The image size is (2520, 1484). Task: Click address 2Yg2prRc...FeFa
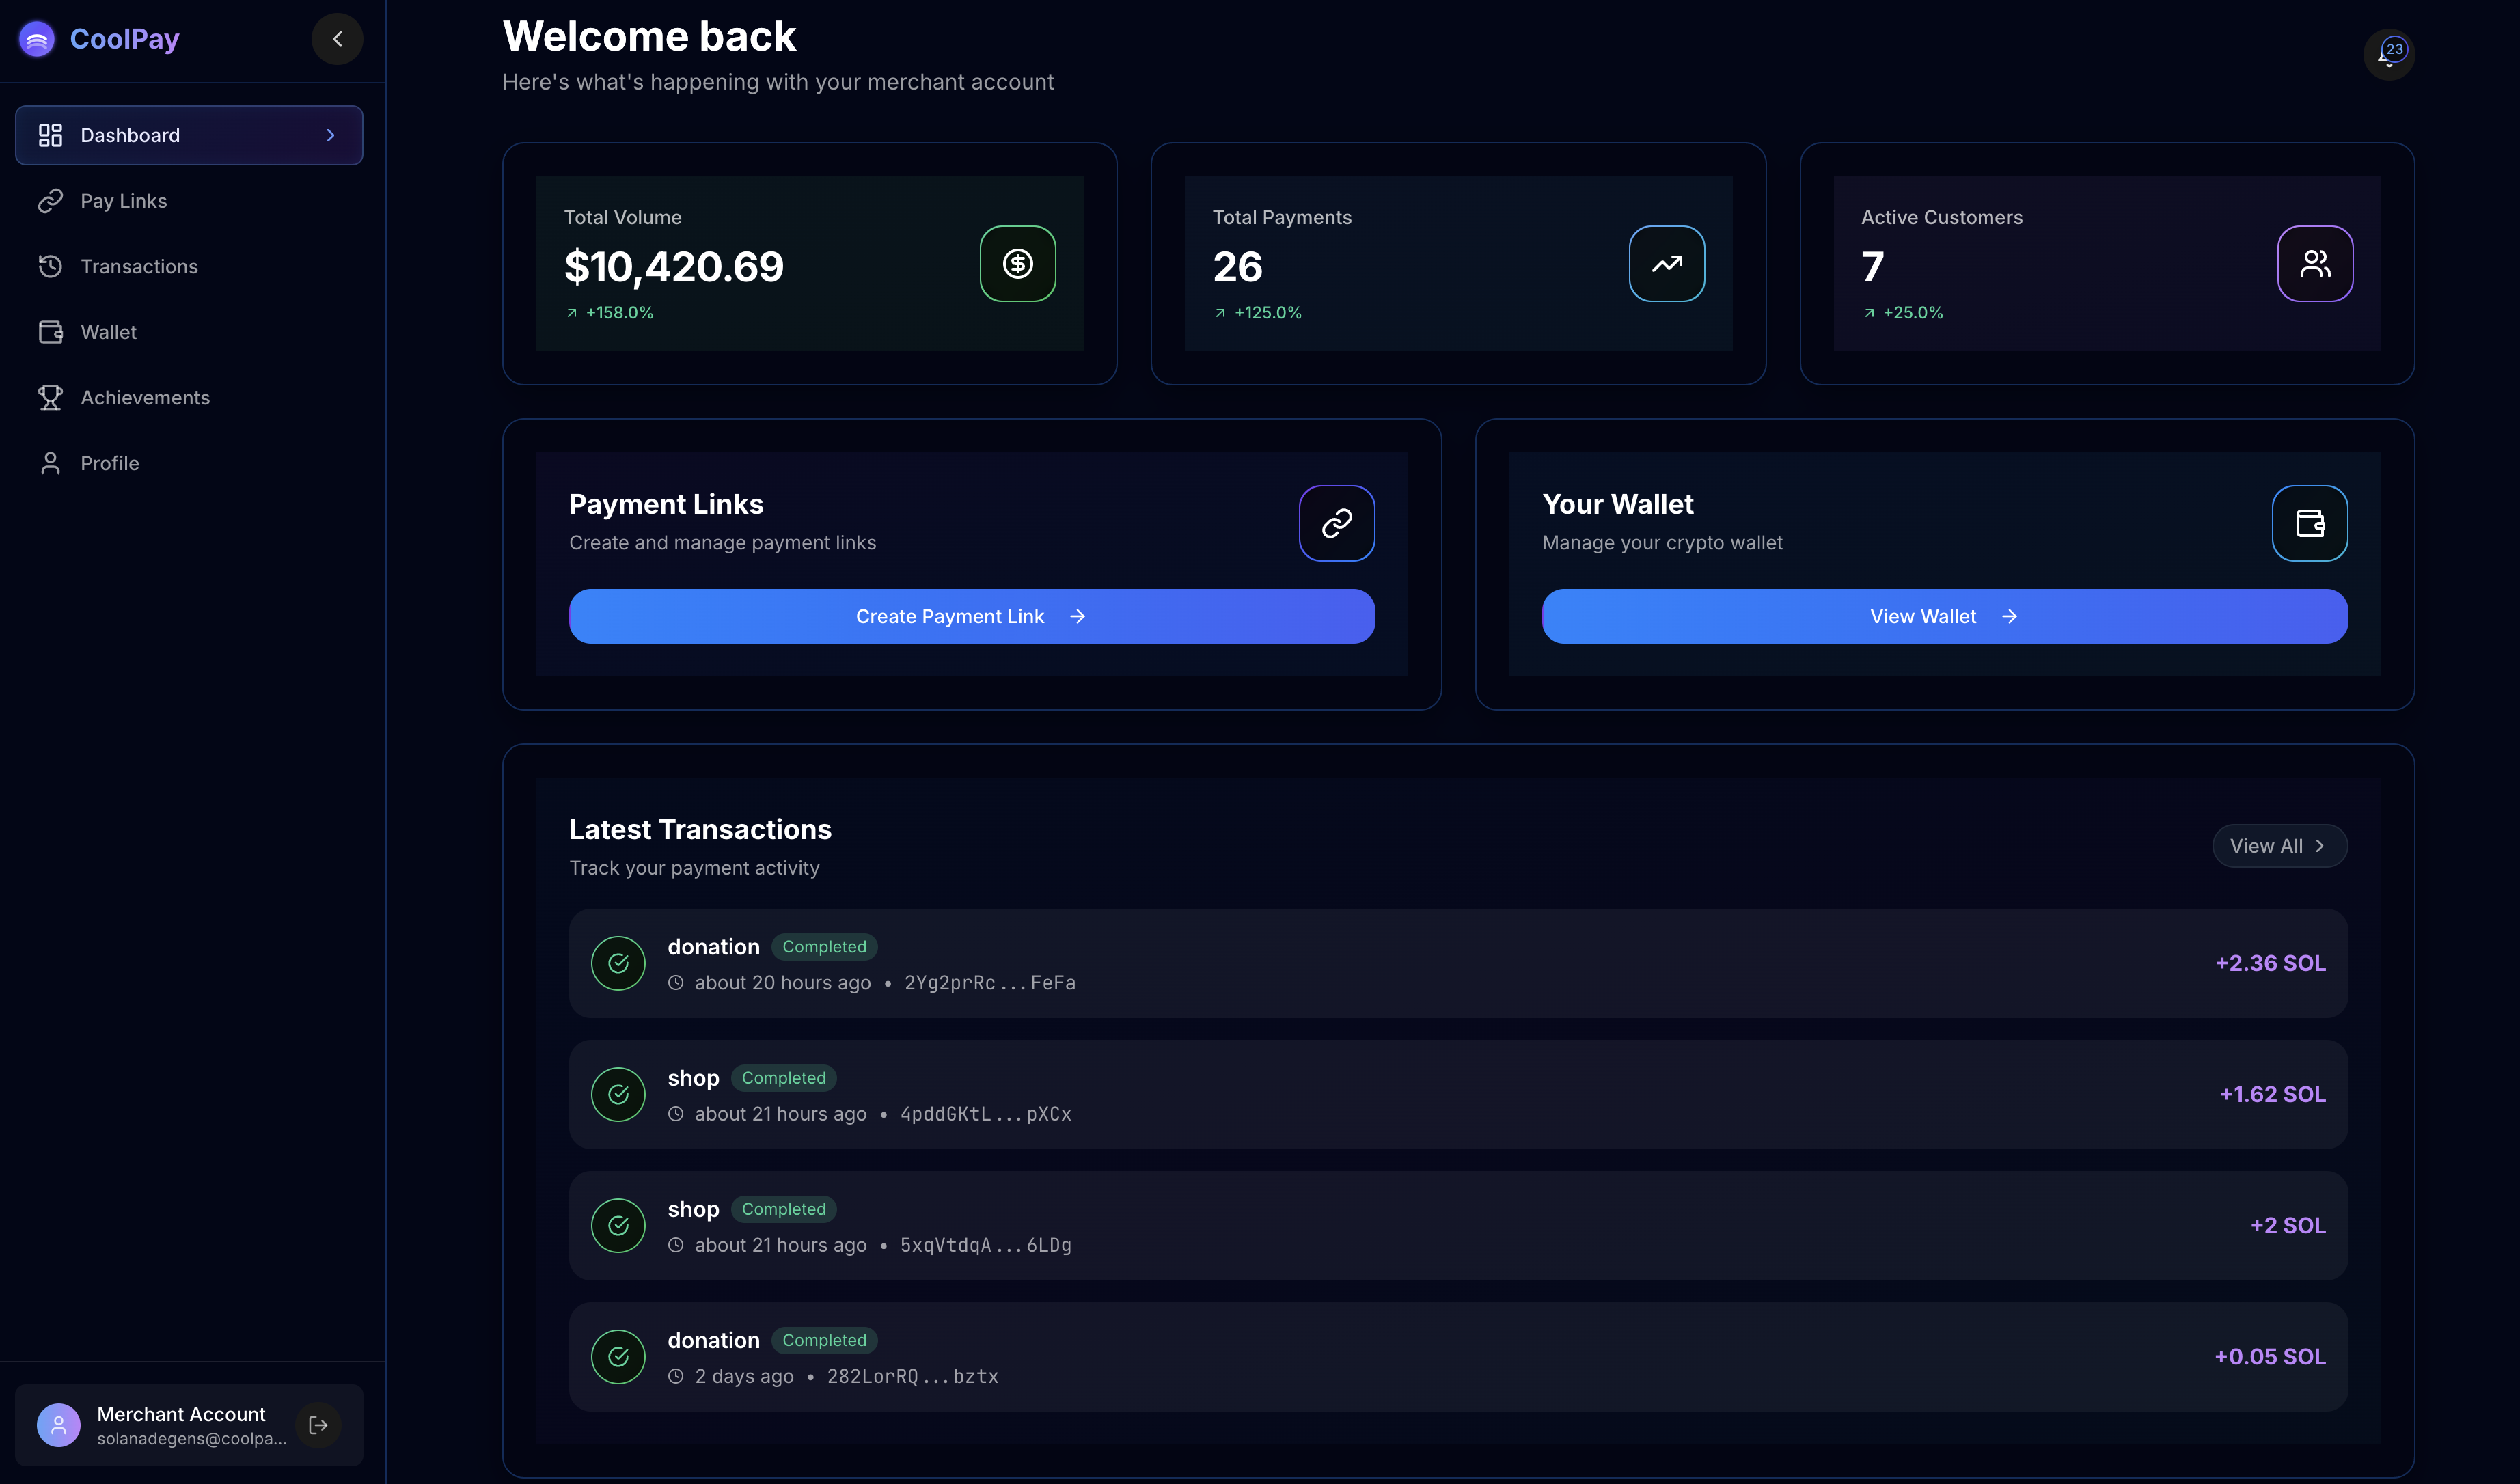click(990, 983)
